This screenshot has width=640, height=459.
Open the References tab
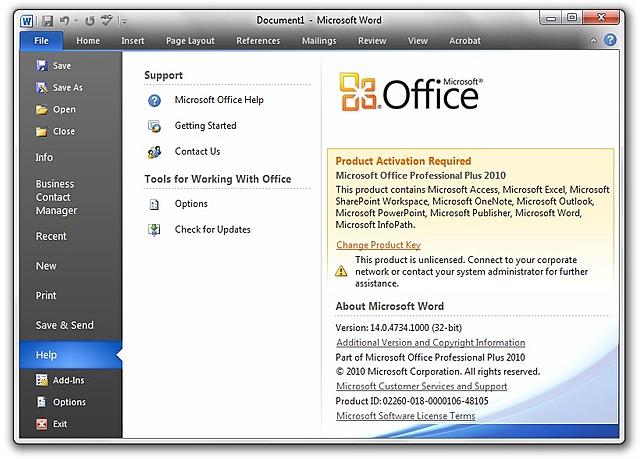pos(258,41)
